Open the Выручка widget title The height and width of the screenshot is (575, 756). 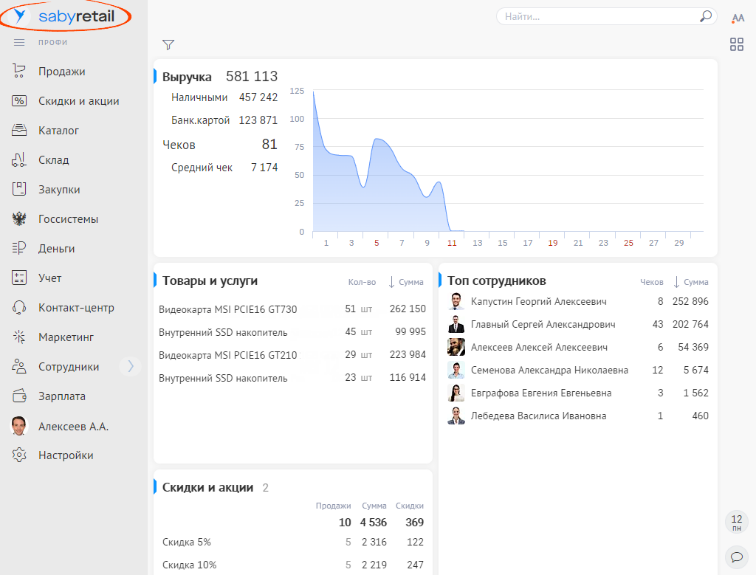[x=187, y=76]
